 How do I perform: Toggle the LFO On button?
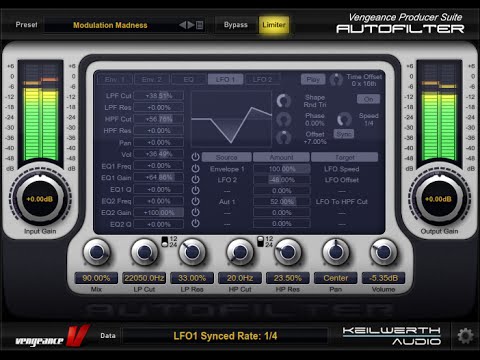[368, 99]
